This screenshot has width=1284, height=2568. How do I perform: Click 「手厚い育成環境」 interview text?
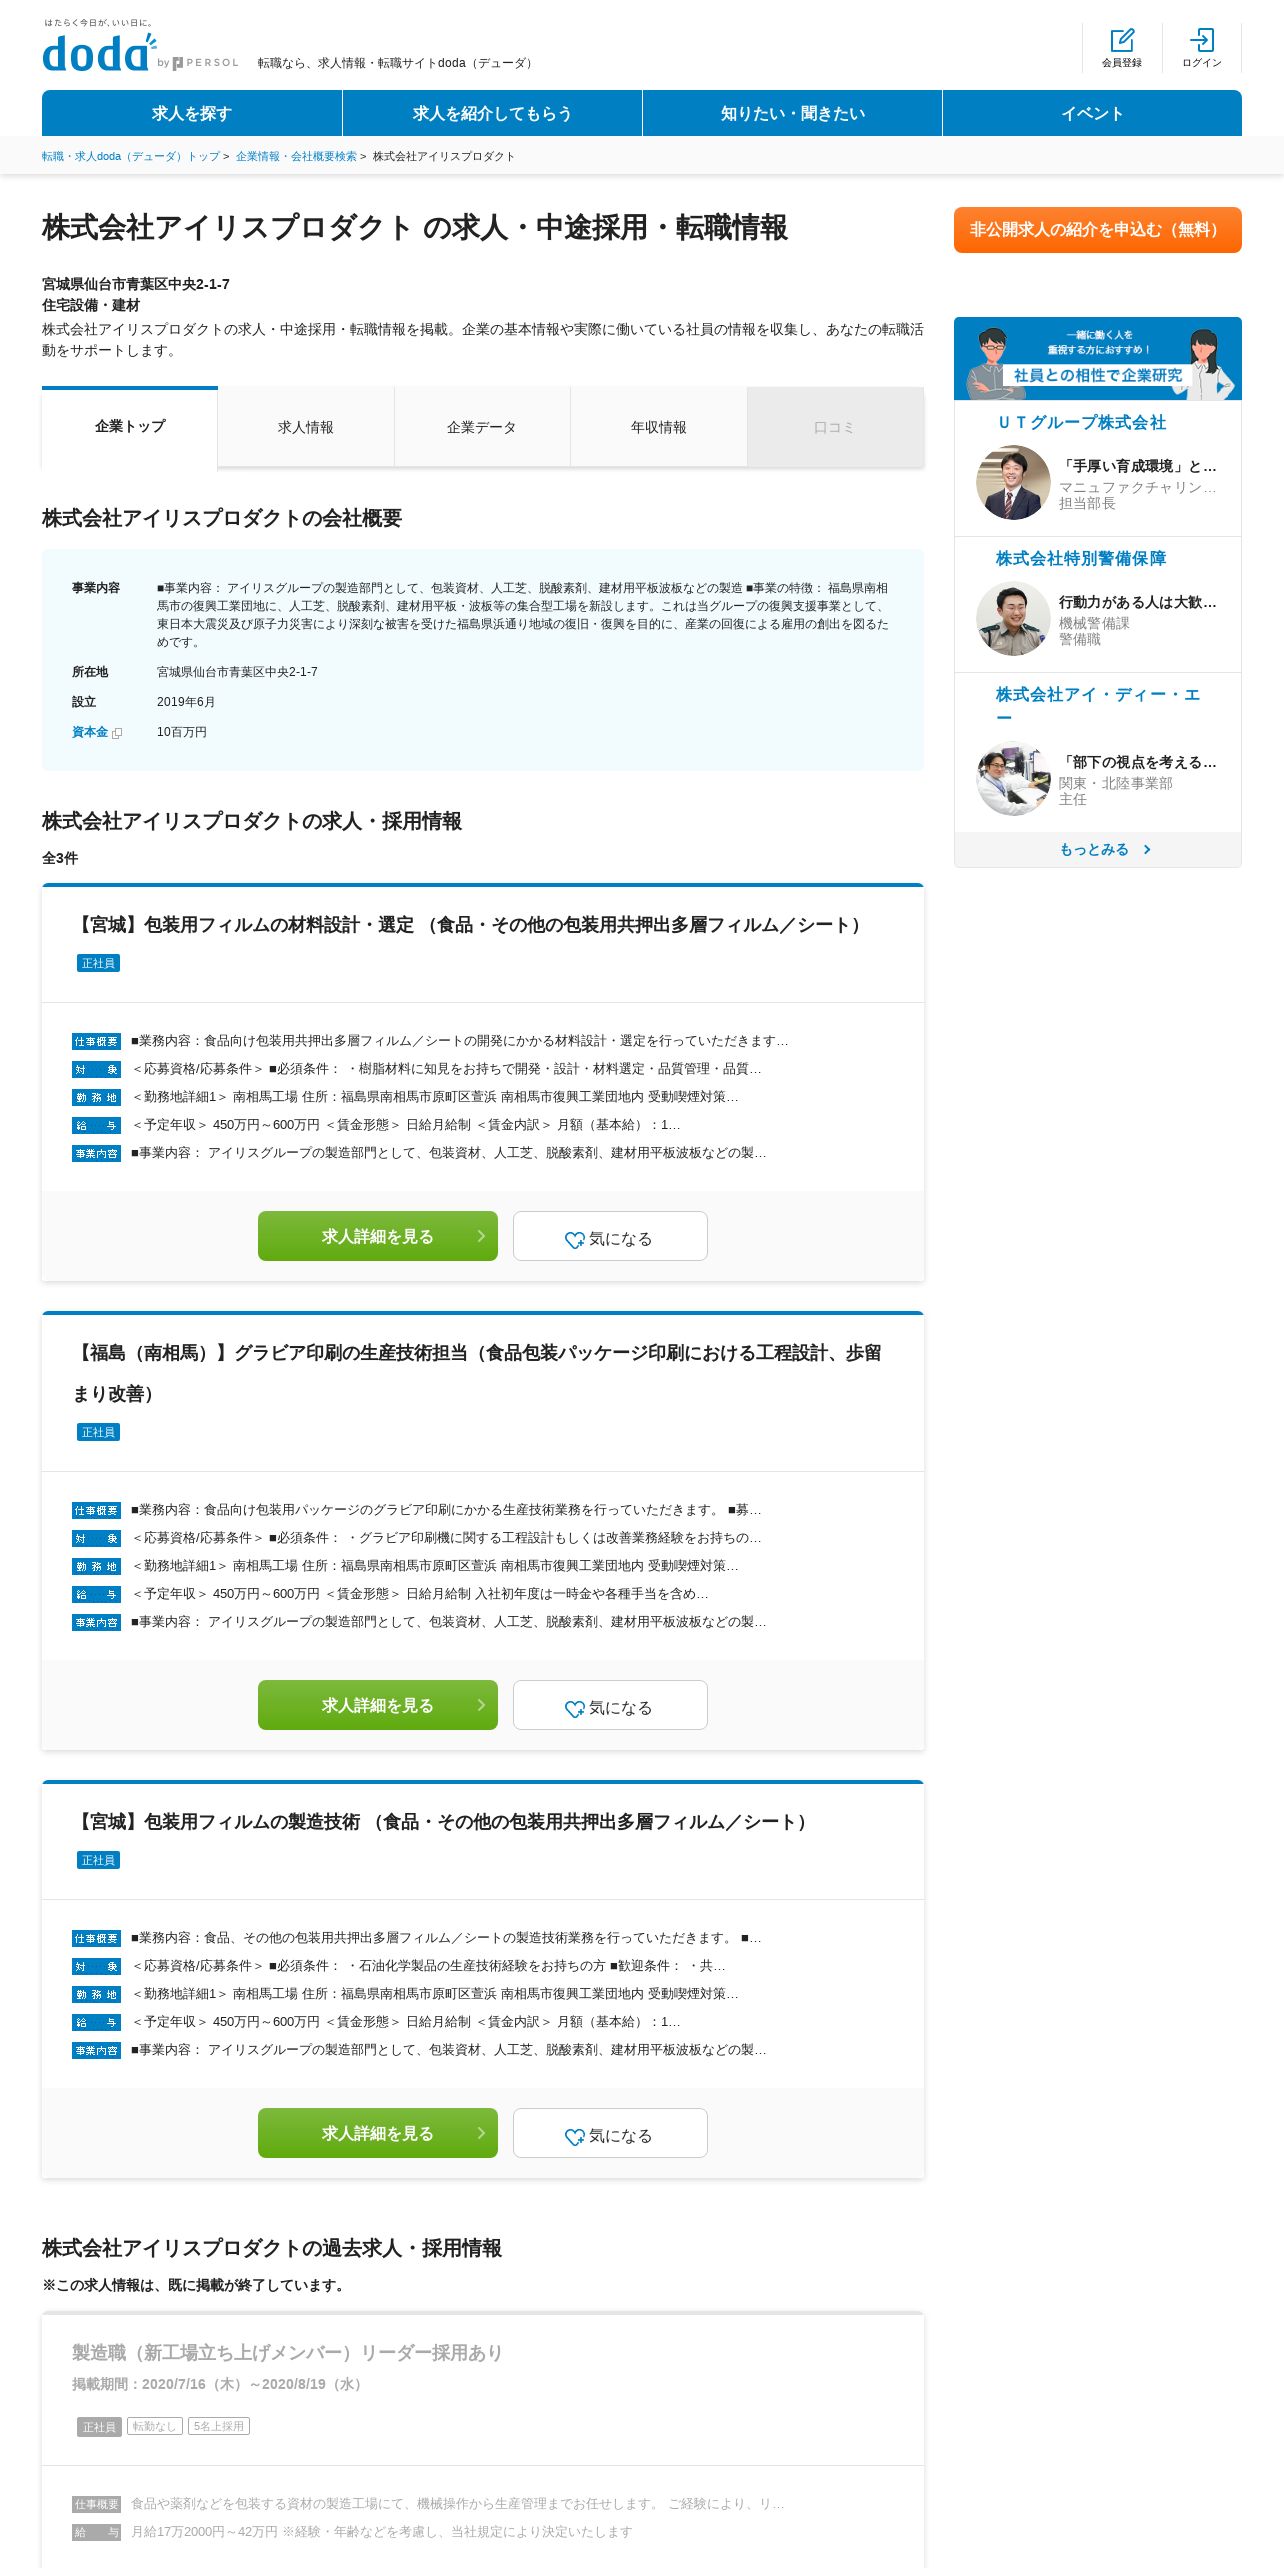tap(1138, 466)
